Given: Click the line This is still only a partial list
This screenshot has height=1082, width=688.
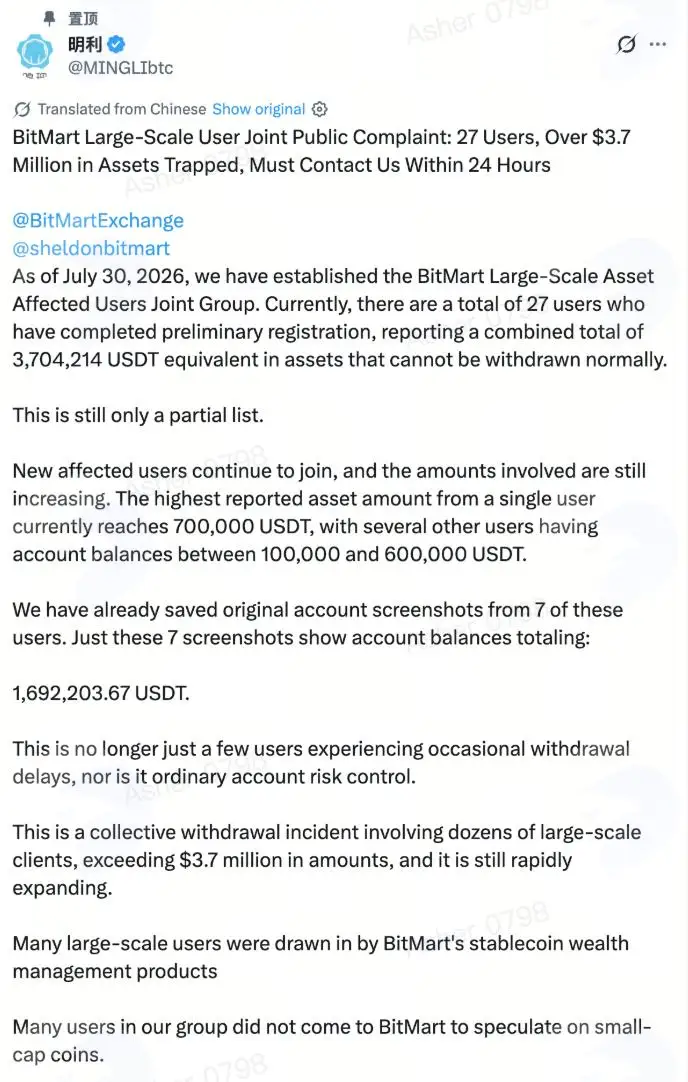Looking at the screenshot, I should (138, 415).
